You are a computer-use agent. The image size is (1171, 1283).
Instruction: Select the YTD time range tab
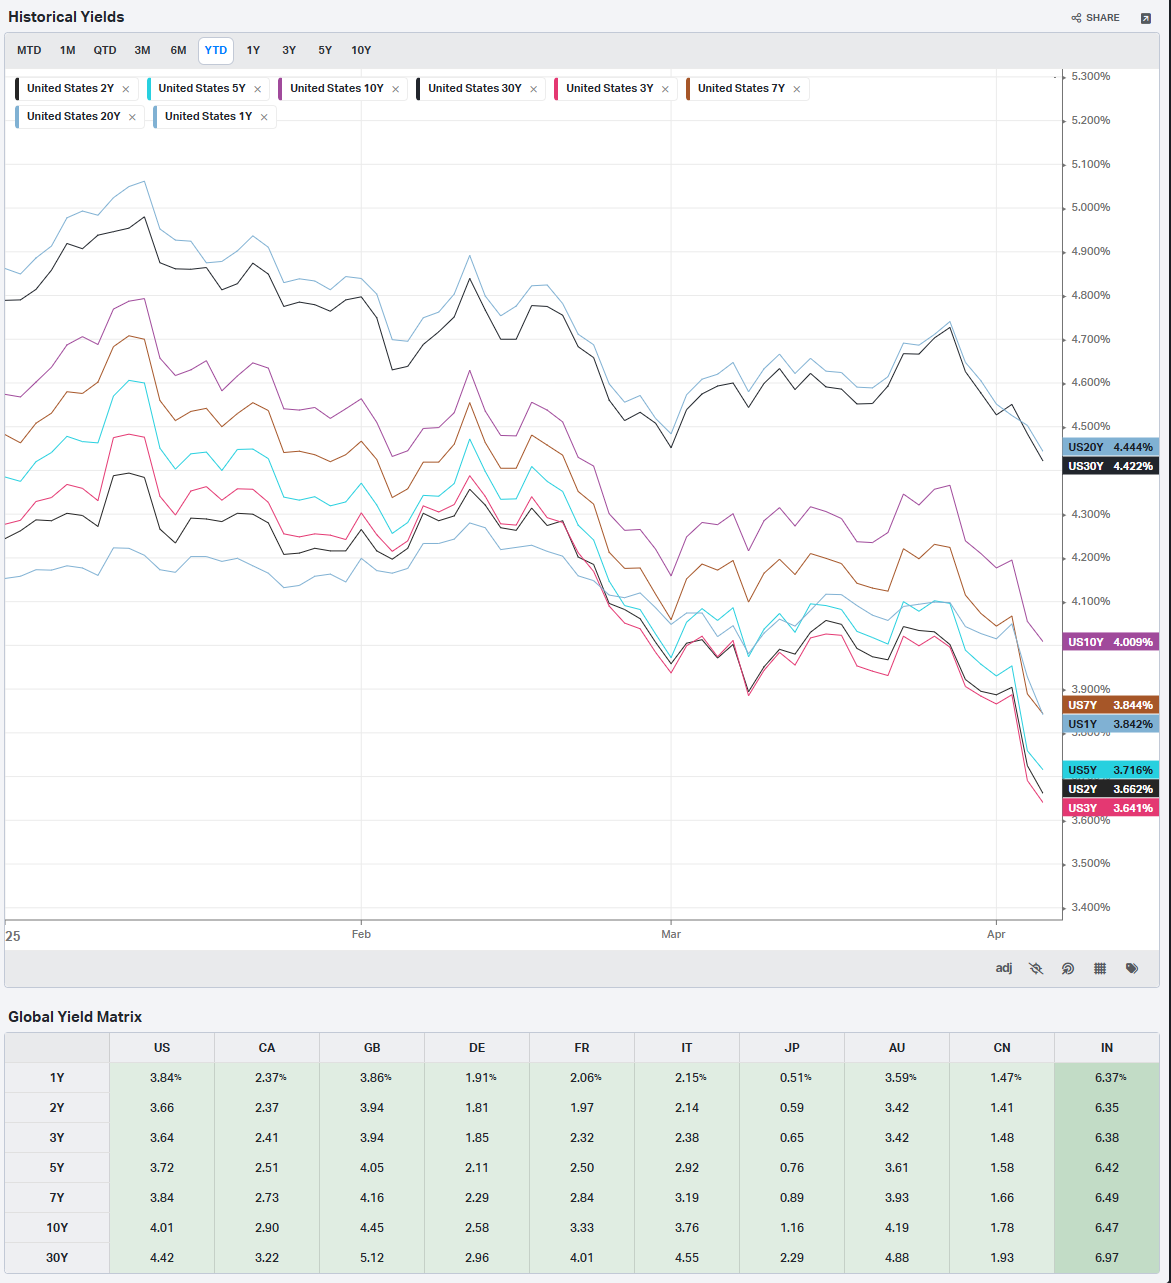pyautogui.click(x=216, y=50)
